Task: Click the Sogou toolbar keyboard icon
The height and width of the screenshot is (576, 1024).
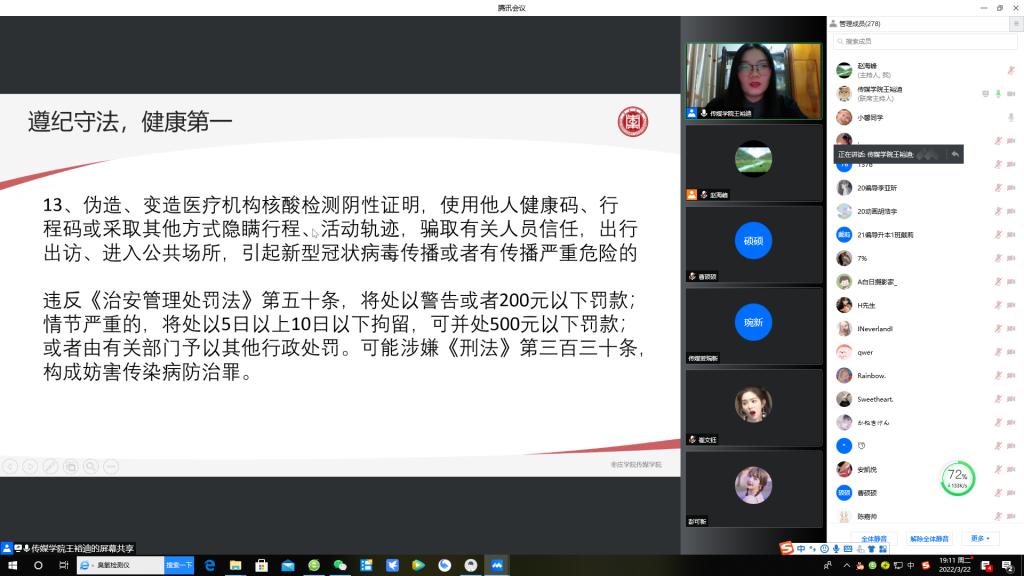Action: tap(848, 549)
